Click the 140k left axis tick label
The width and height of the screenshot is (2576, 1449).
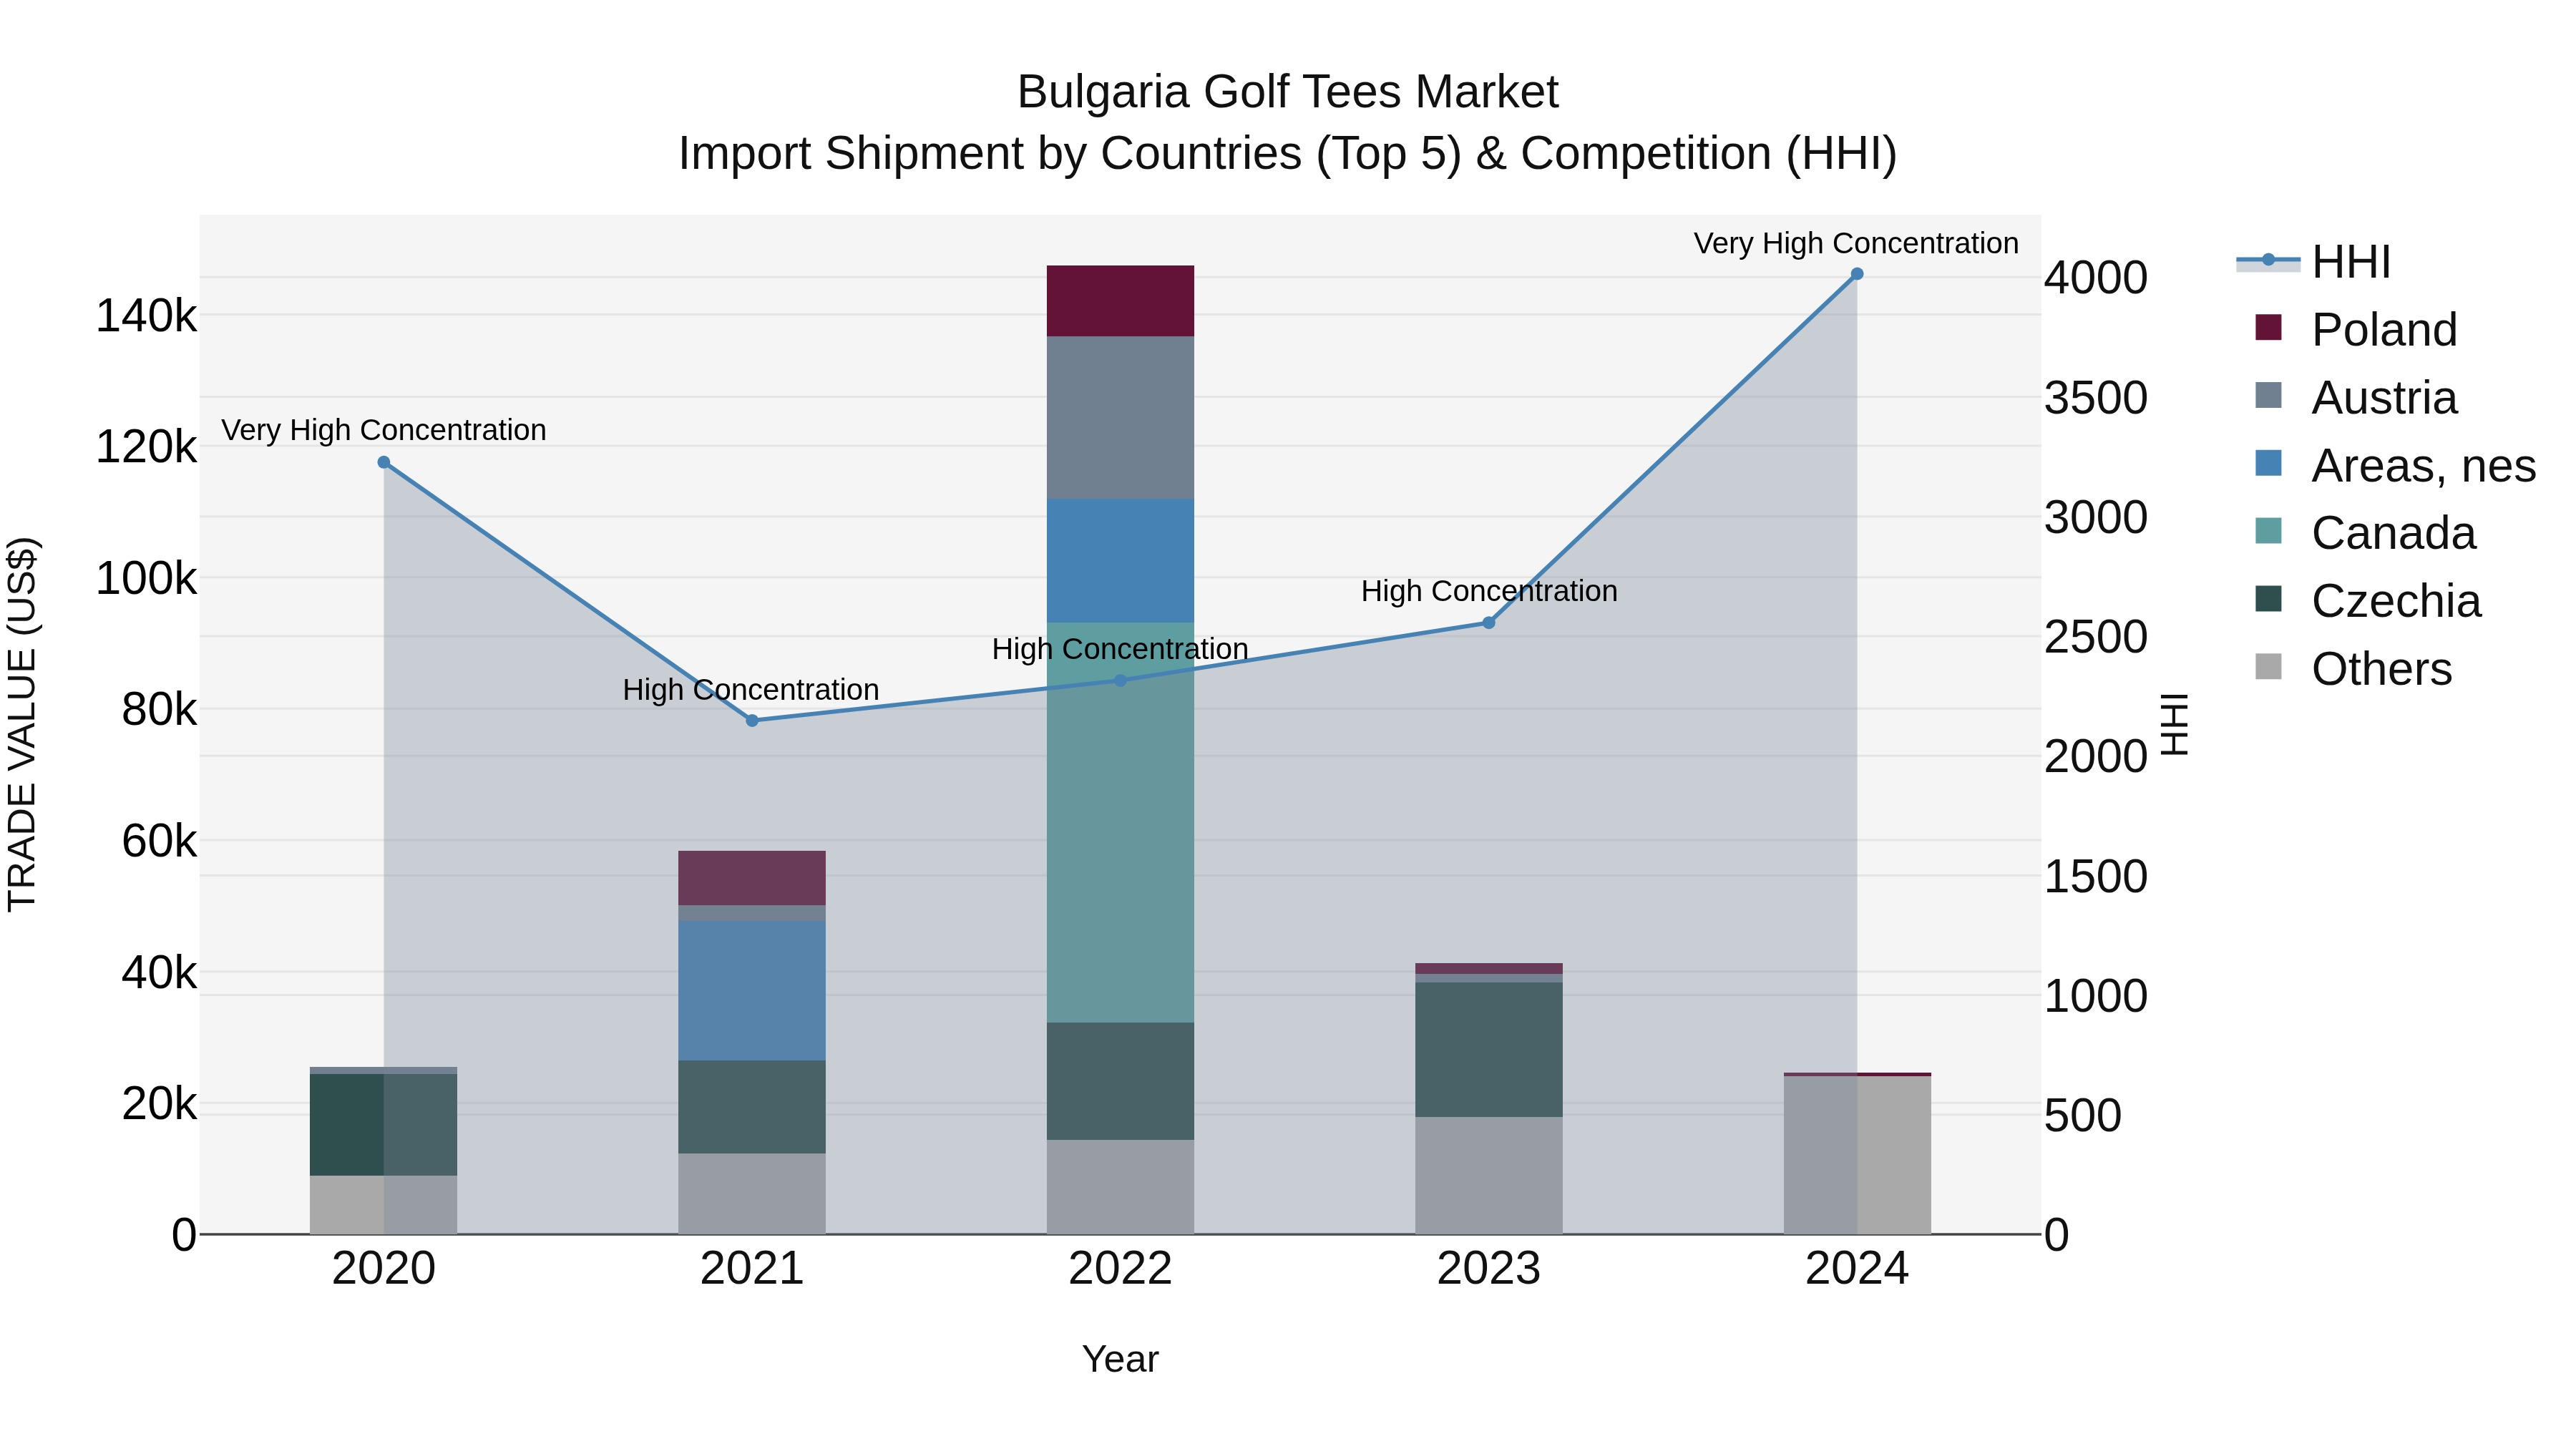(x=146, y=316)
